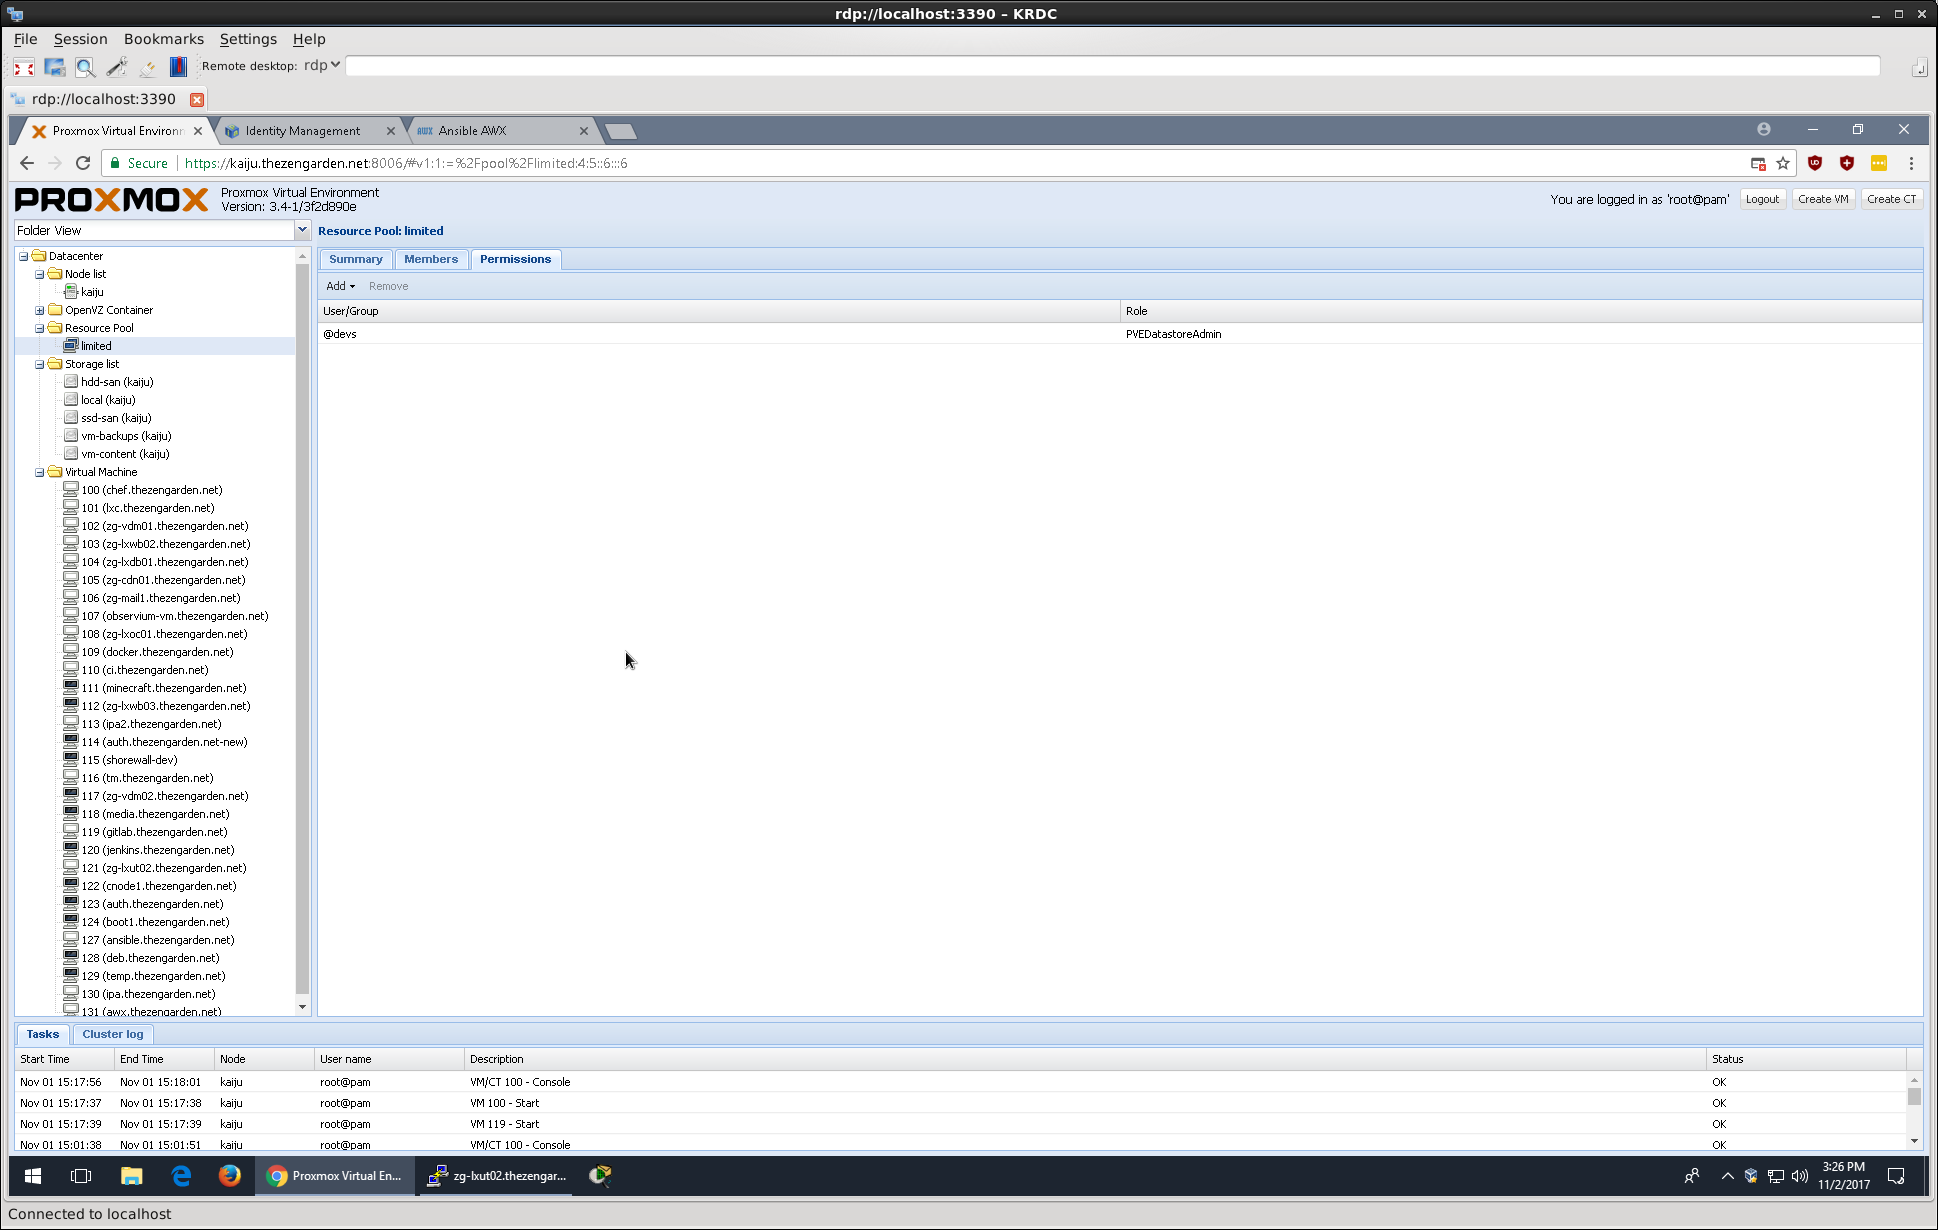Screen dimensions: 1938x1230
Task: Click the Create VM button
Action: click(x=1823, y=199)
